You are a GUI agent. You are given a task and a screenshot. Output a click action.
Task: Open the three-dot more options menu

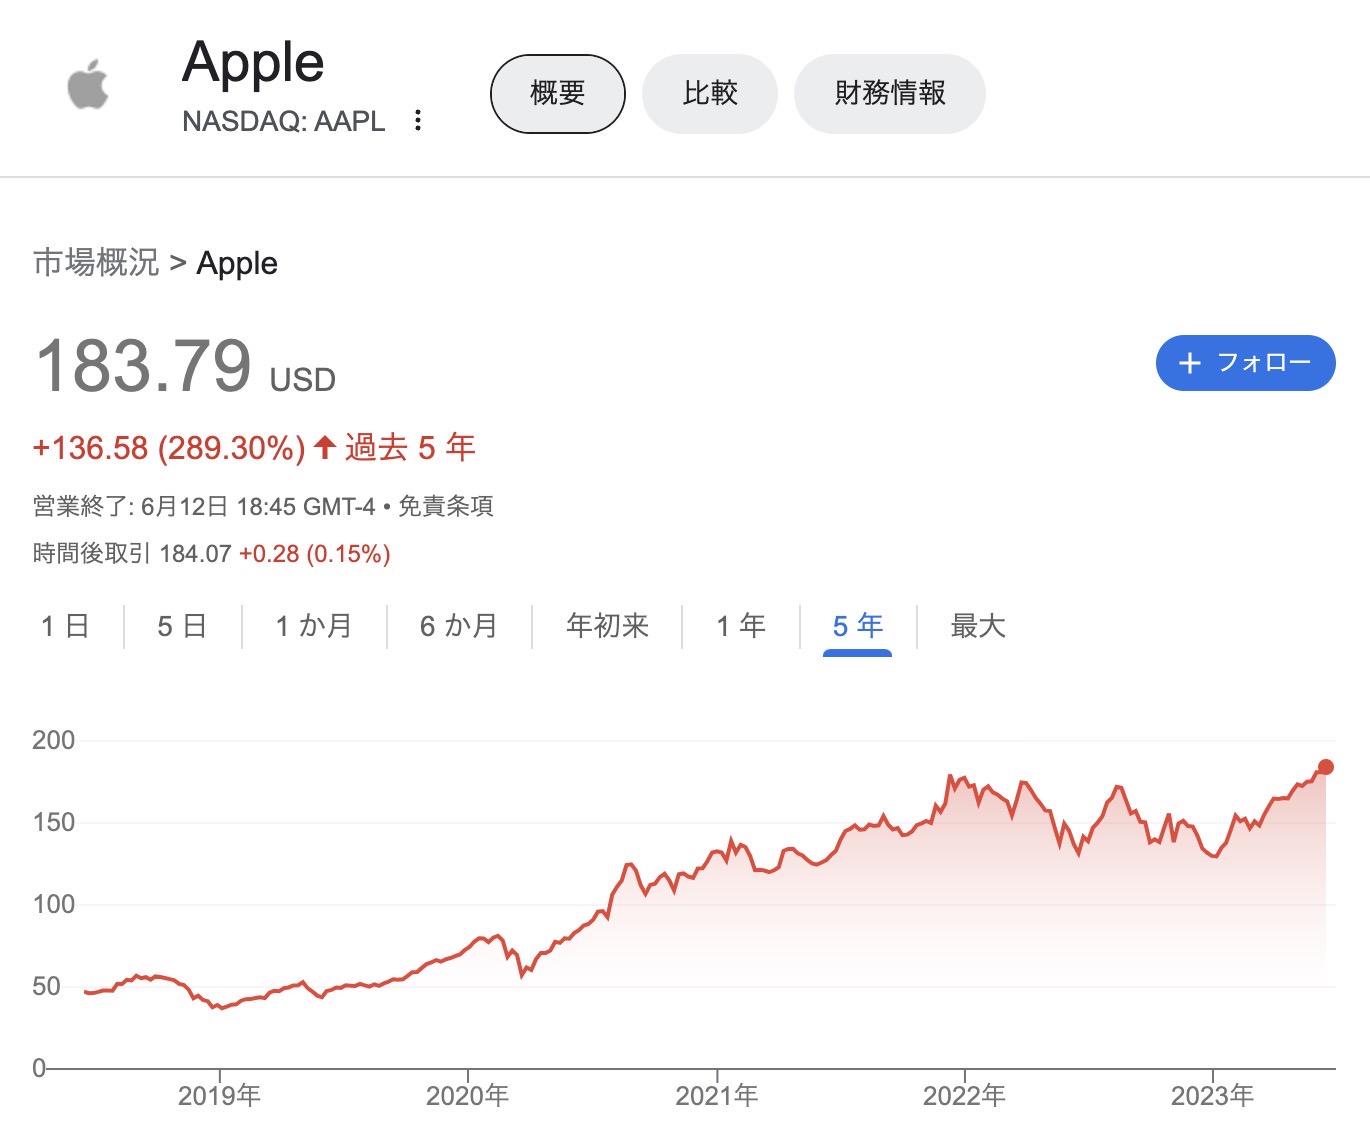click(x=418, y=121)
